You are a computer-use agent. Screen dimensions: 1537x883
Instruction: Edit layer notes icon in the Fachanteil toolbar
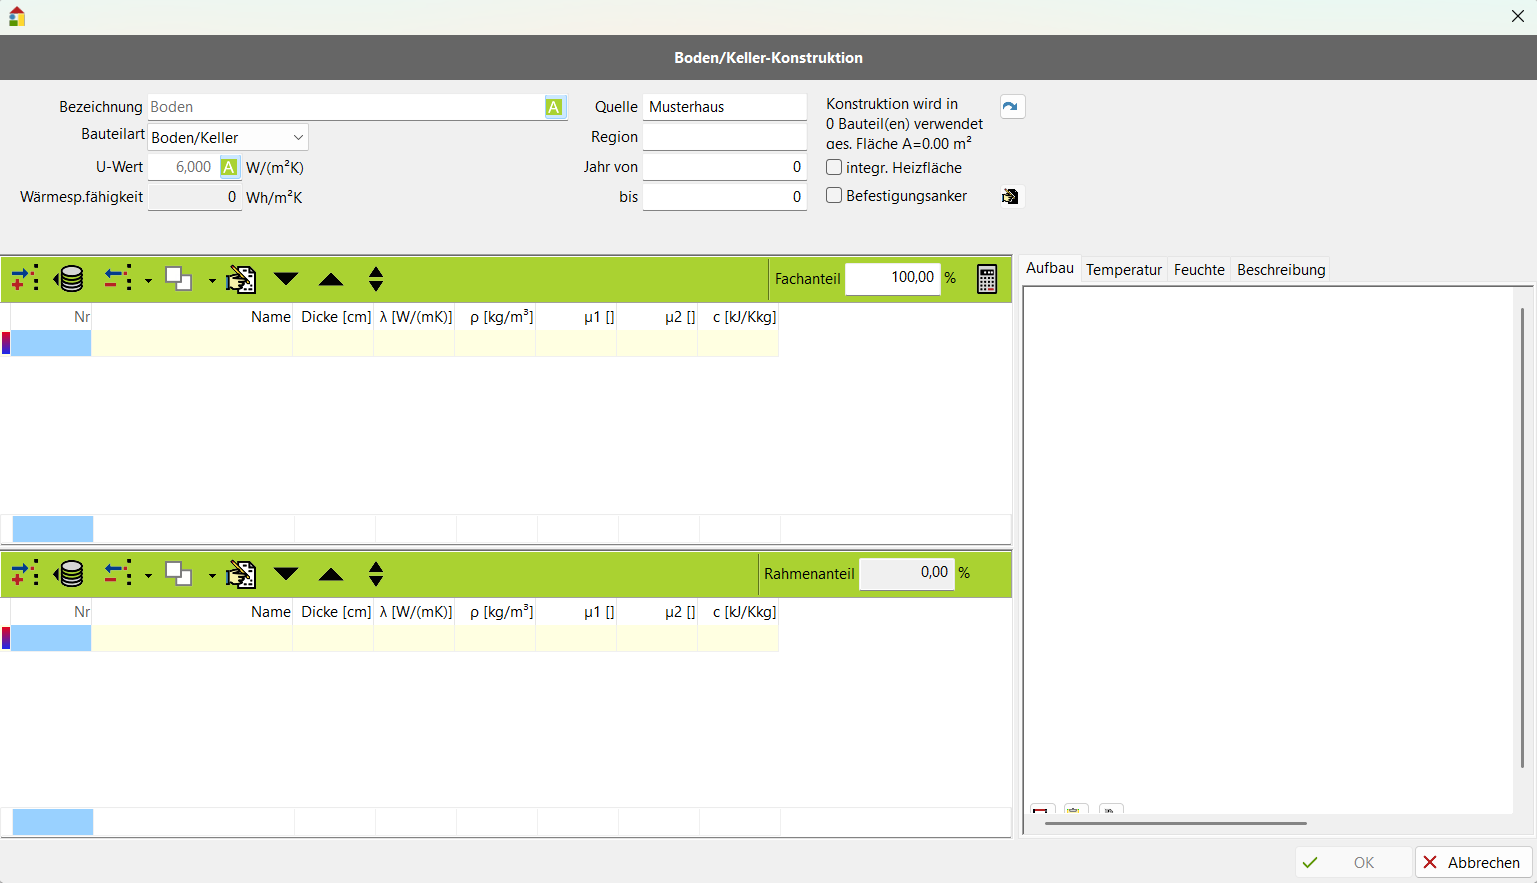(241, 278)
